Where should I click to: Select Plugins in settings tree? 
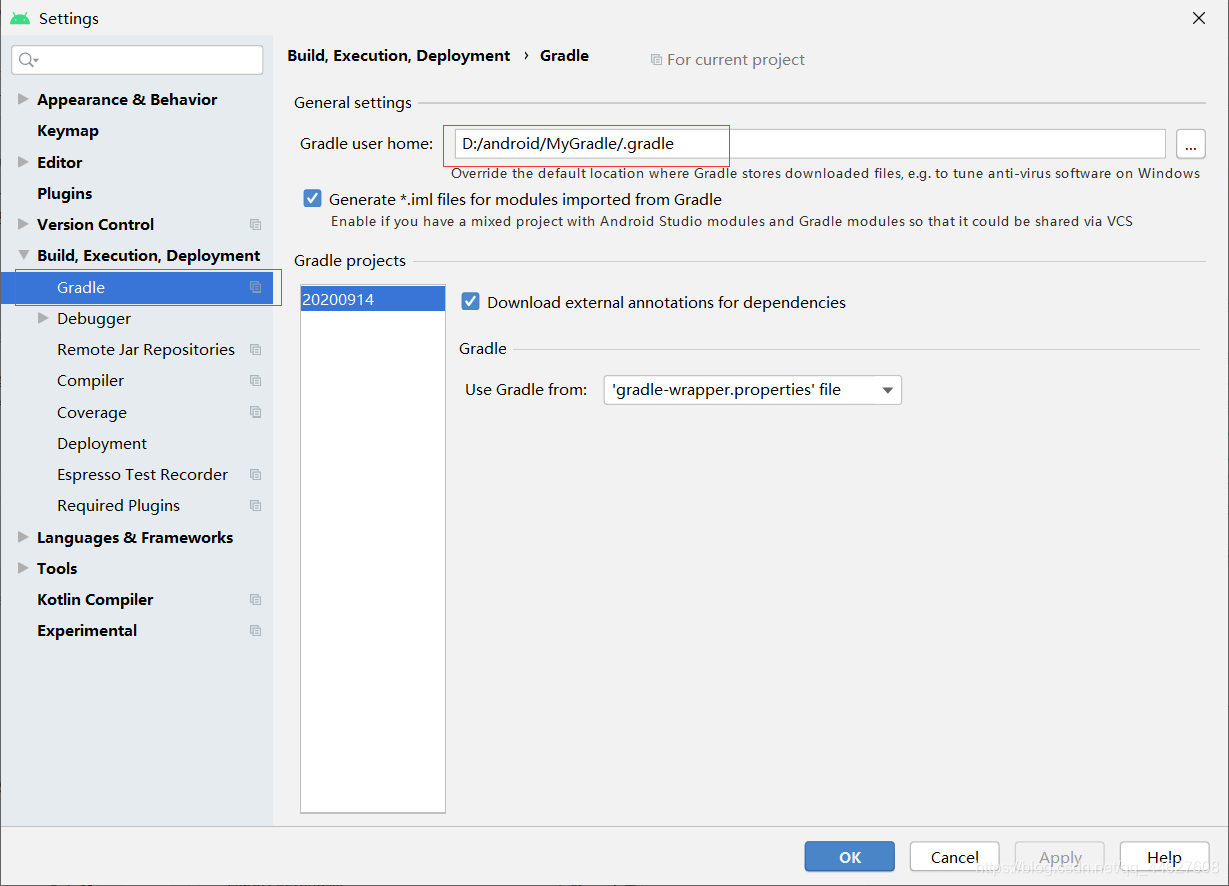point(65,193)
